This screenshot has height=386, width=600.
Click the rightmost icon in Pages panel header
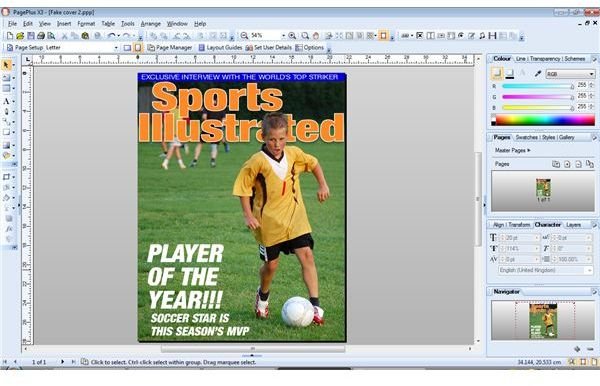coord(590,164)
